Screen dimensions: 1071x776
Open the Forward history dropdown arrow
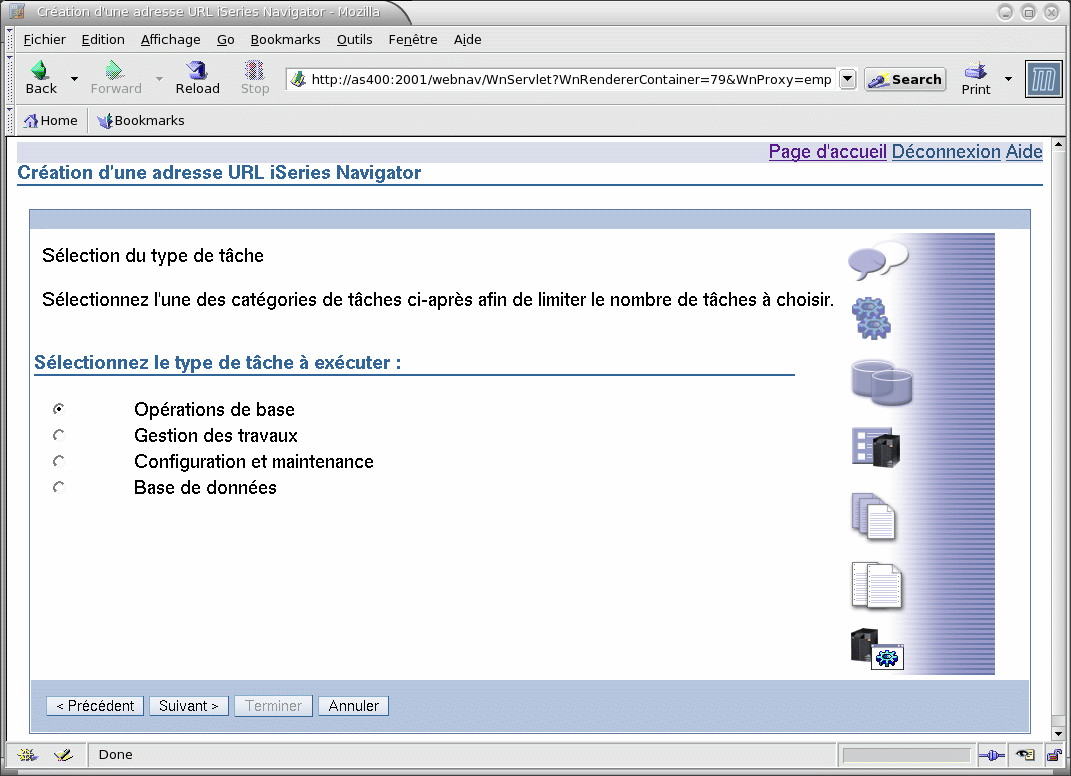(x=159, y=79)
